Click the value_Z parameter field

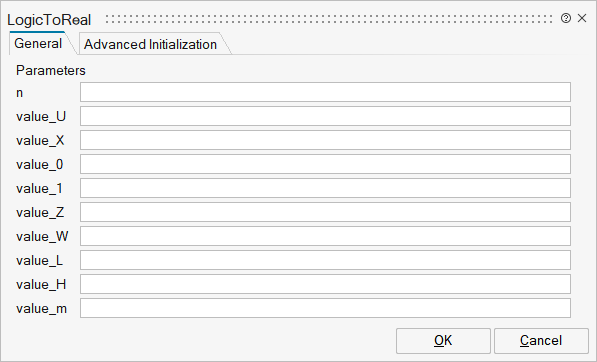tap(325, 212)
